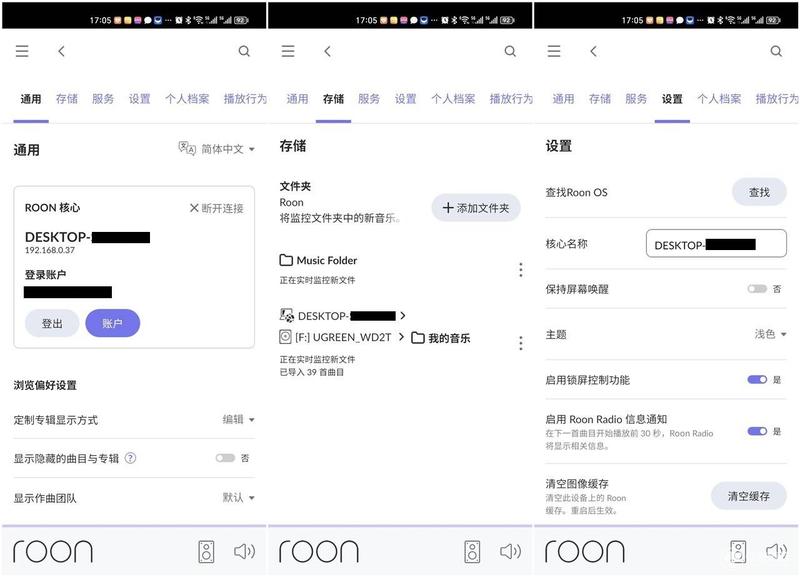Select 服务 tab in right screen
The height and width of the screenshot is (577, 800).
click(x=636, y=98)
